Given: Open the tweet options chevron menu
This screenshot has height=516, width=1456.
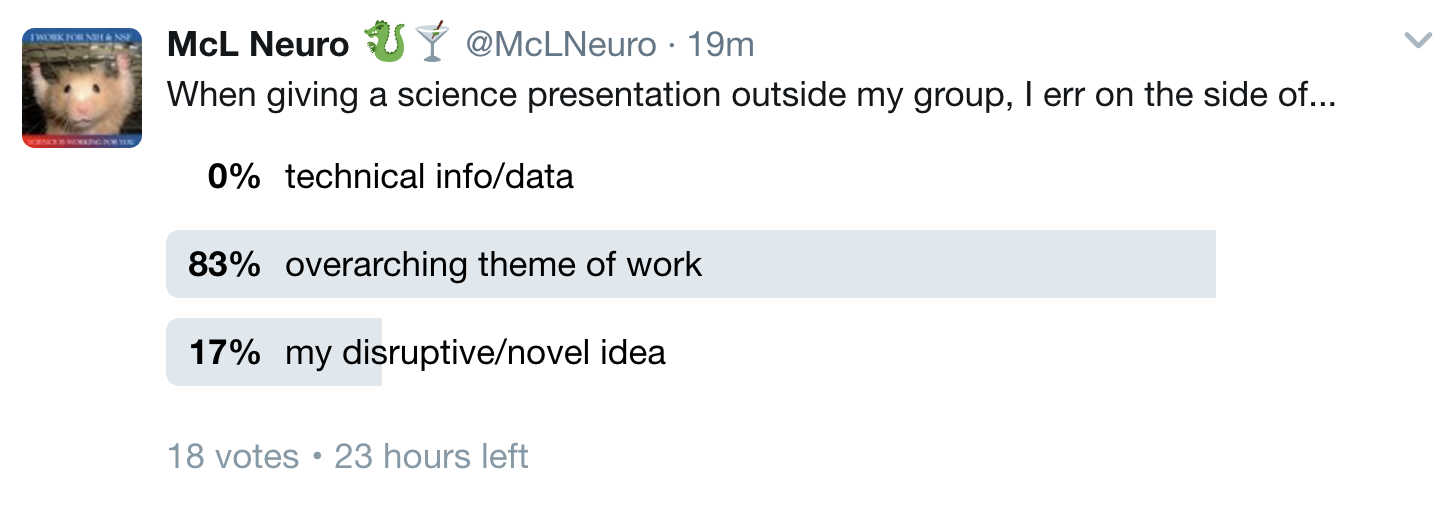Looking at the screenshot, I should [1418, 41].
